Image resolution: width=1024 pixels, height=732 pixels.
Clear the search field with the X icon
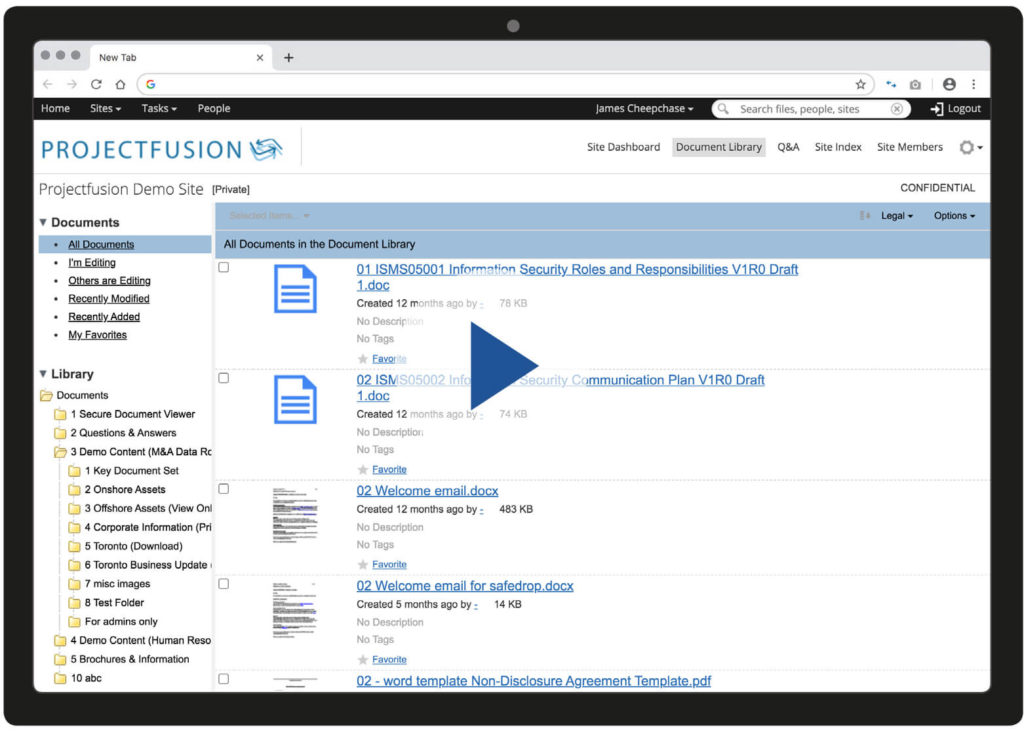tap(897, 109)
